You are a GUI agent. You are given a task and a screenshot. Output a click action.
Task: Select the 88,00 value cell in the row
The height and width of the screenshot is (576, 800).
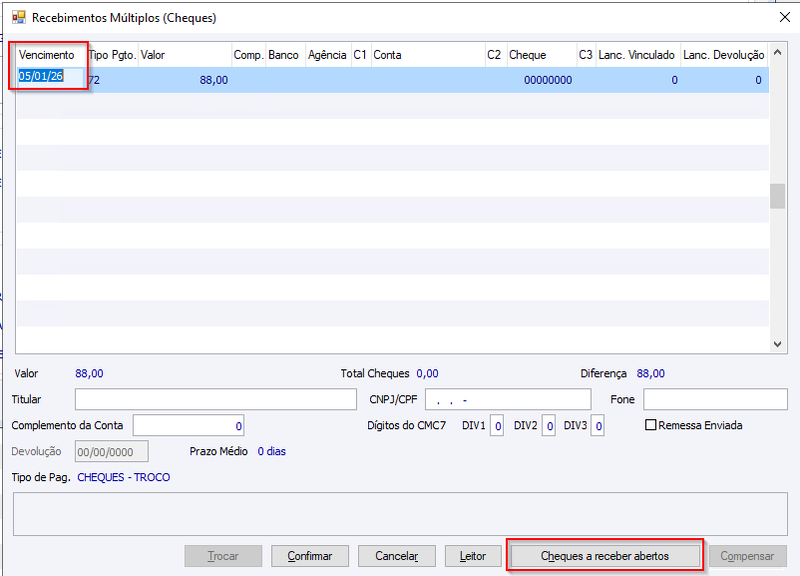pos(185,80)
